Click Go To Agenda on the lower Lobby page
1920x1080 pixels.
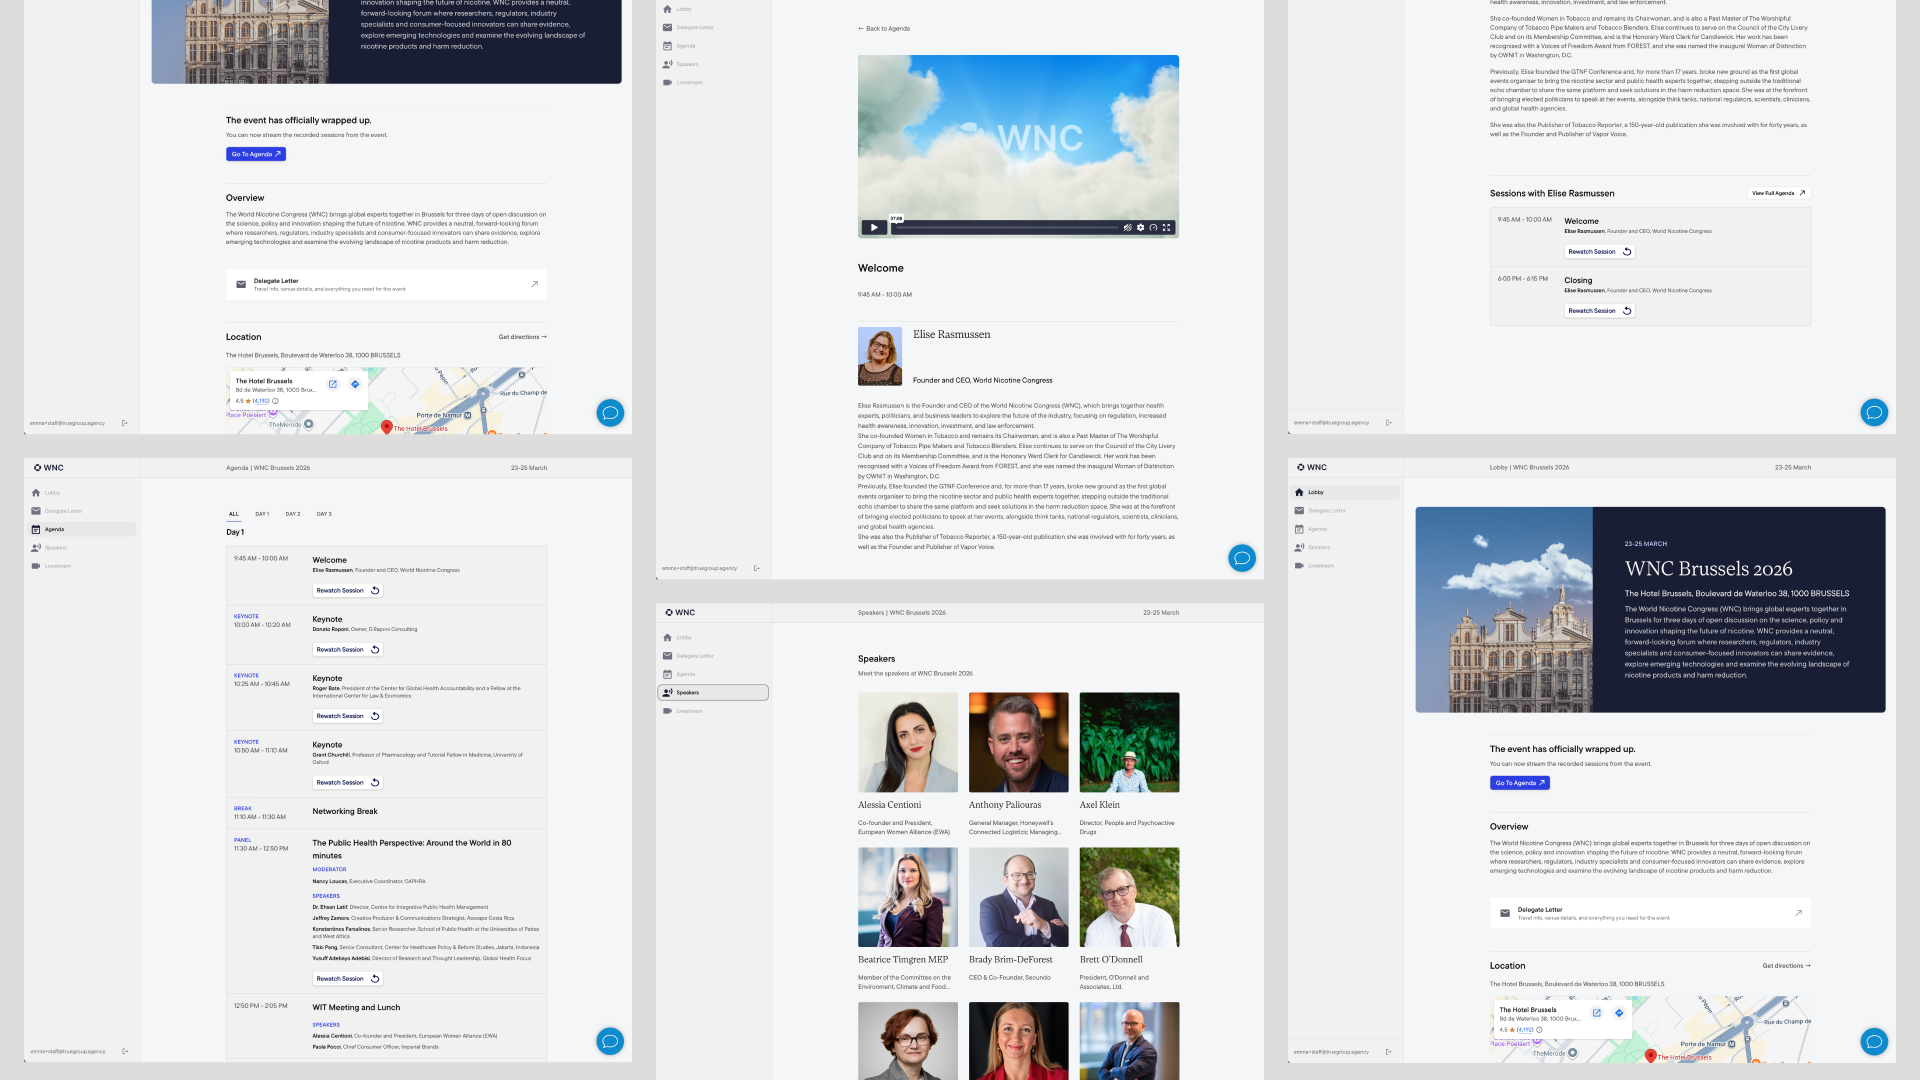click(x=1520, y=783)
